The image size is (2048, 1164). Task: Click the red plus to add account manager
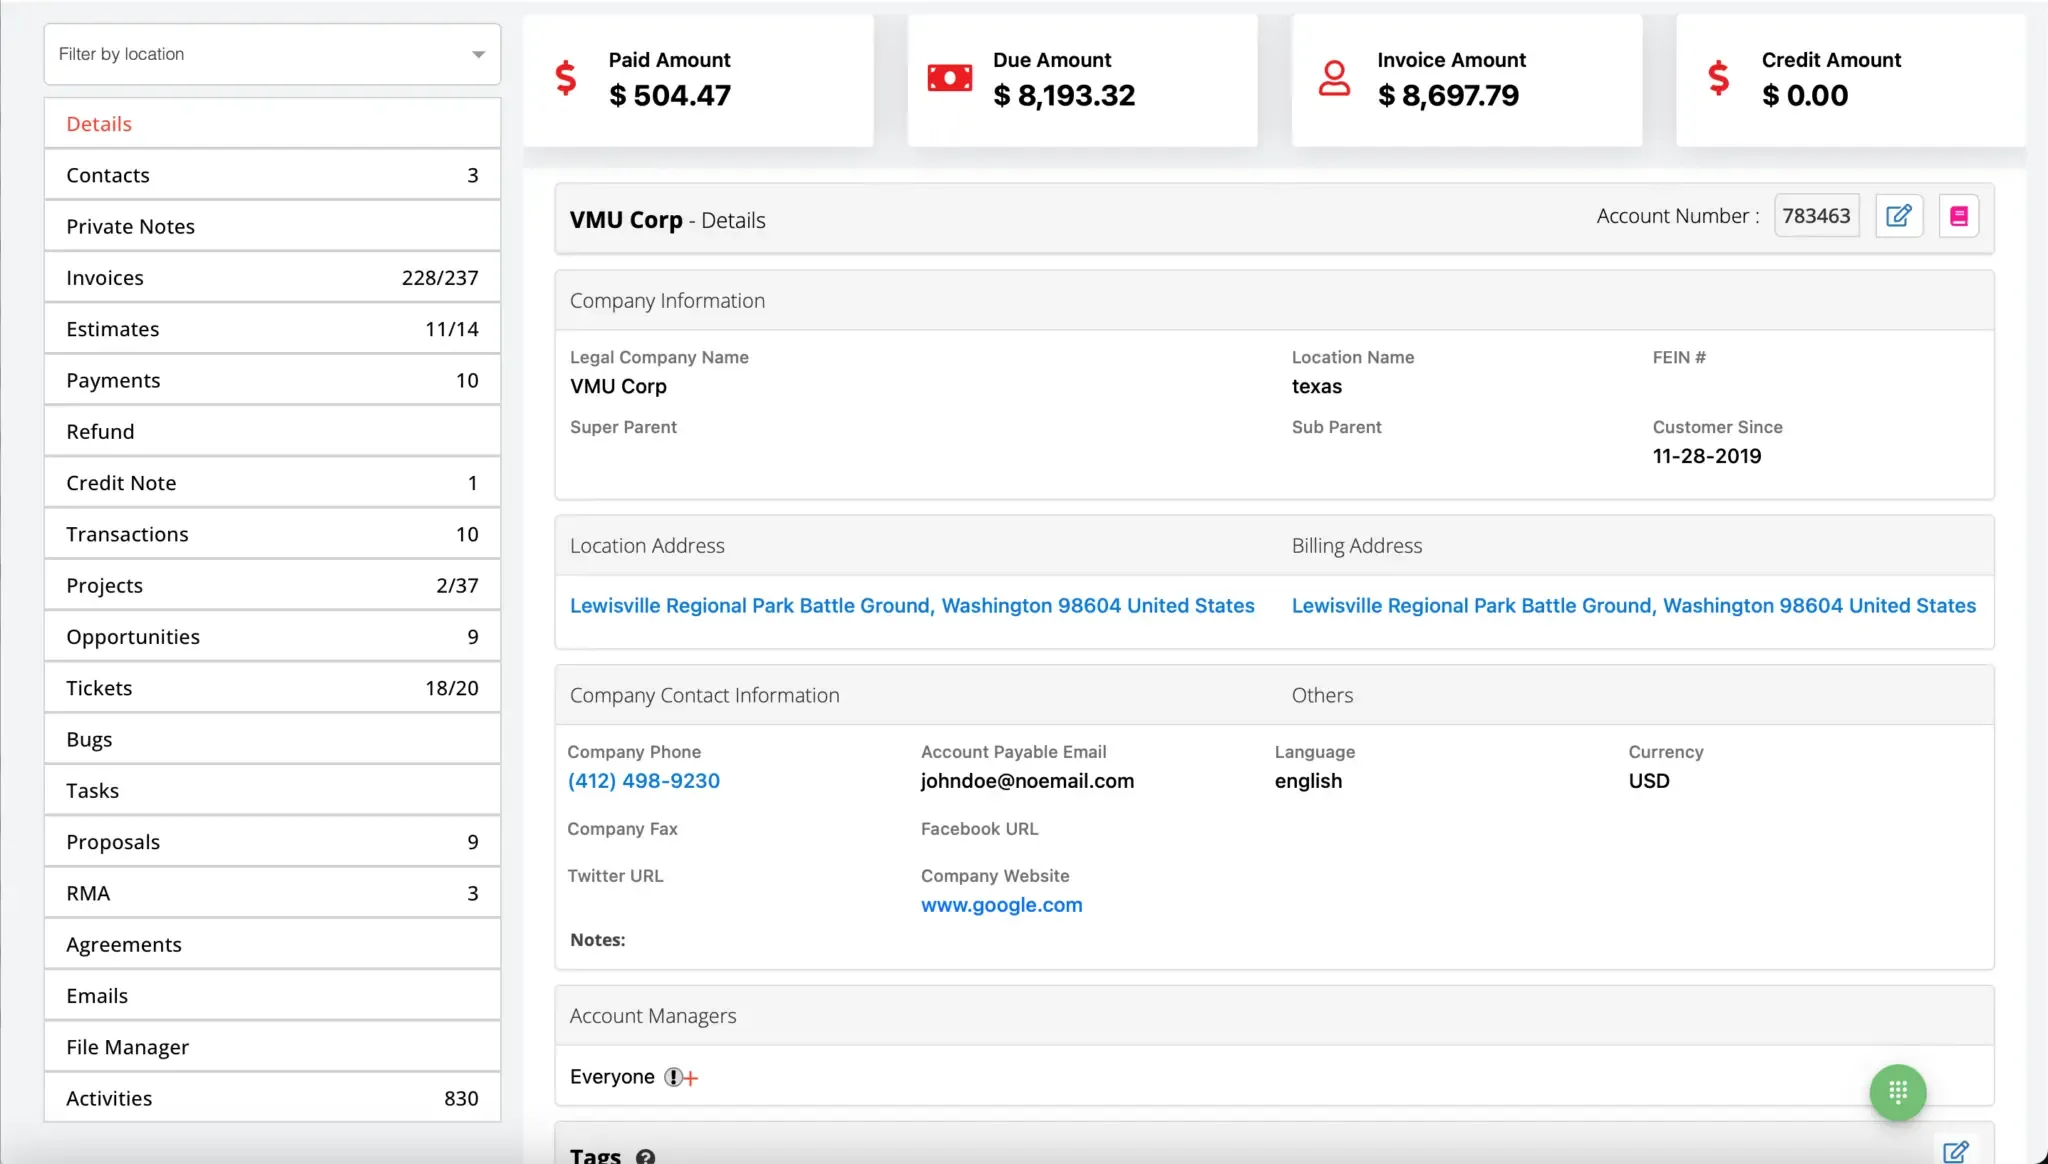click(x=691, y=1078)
